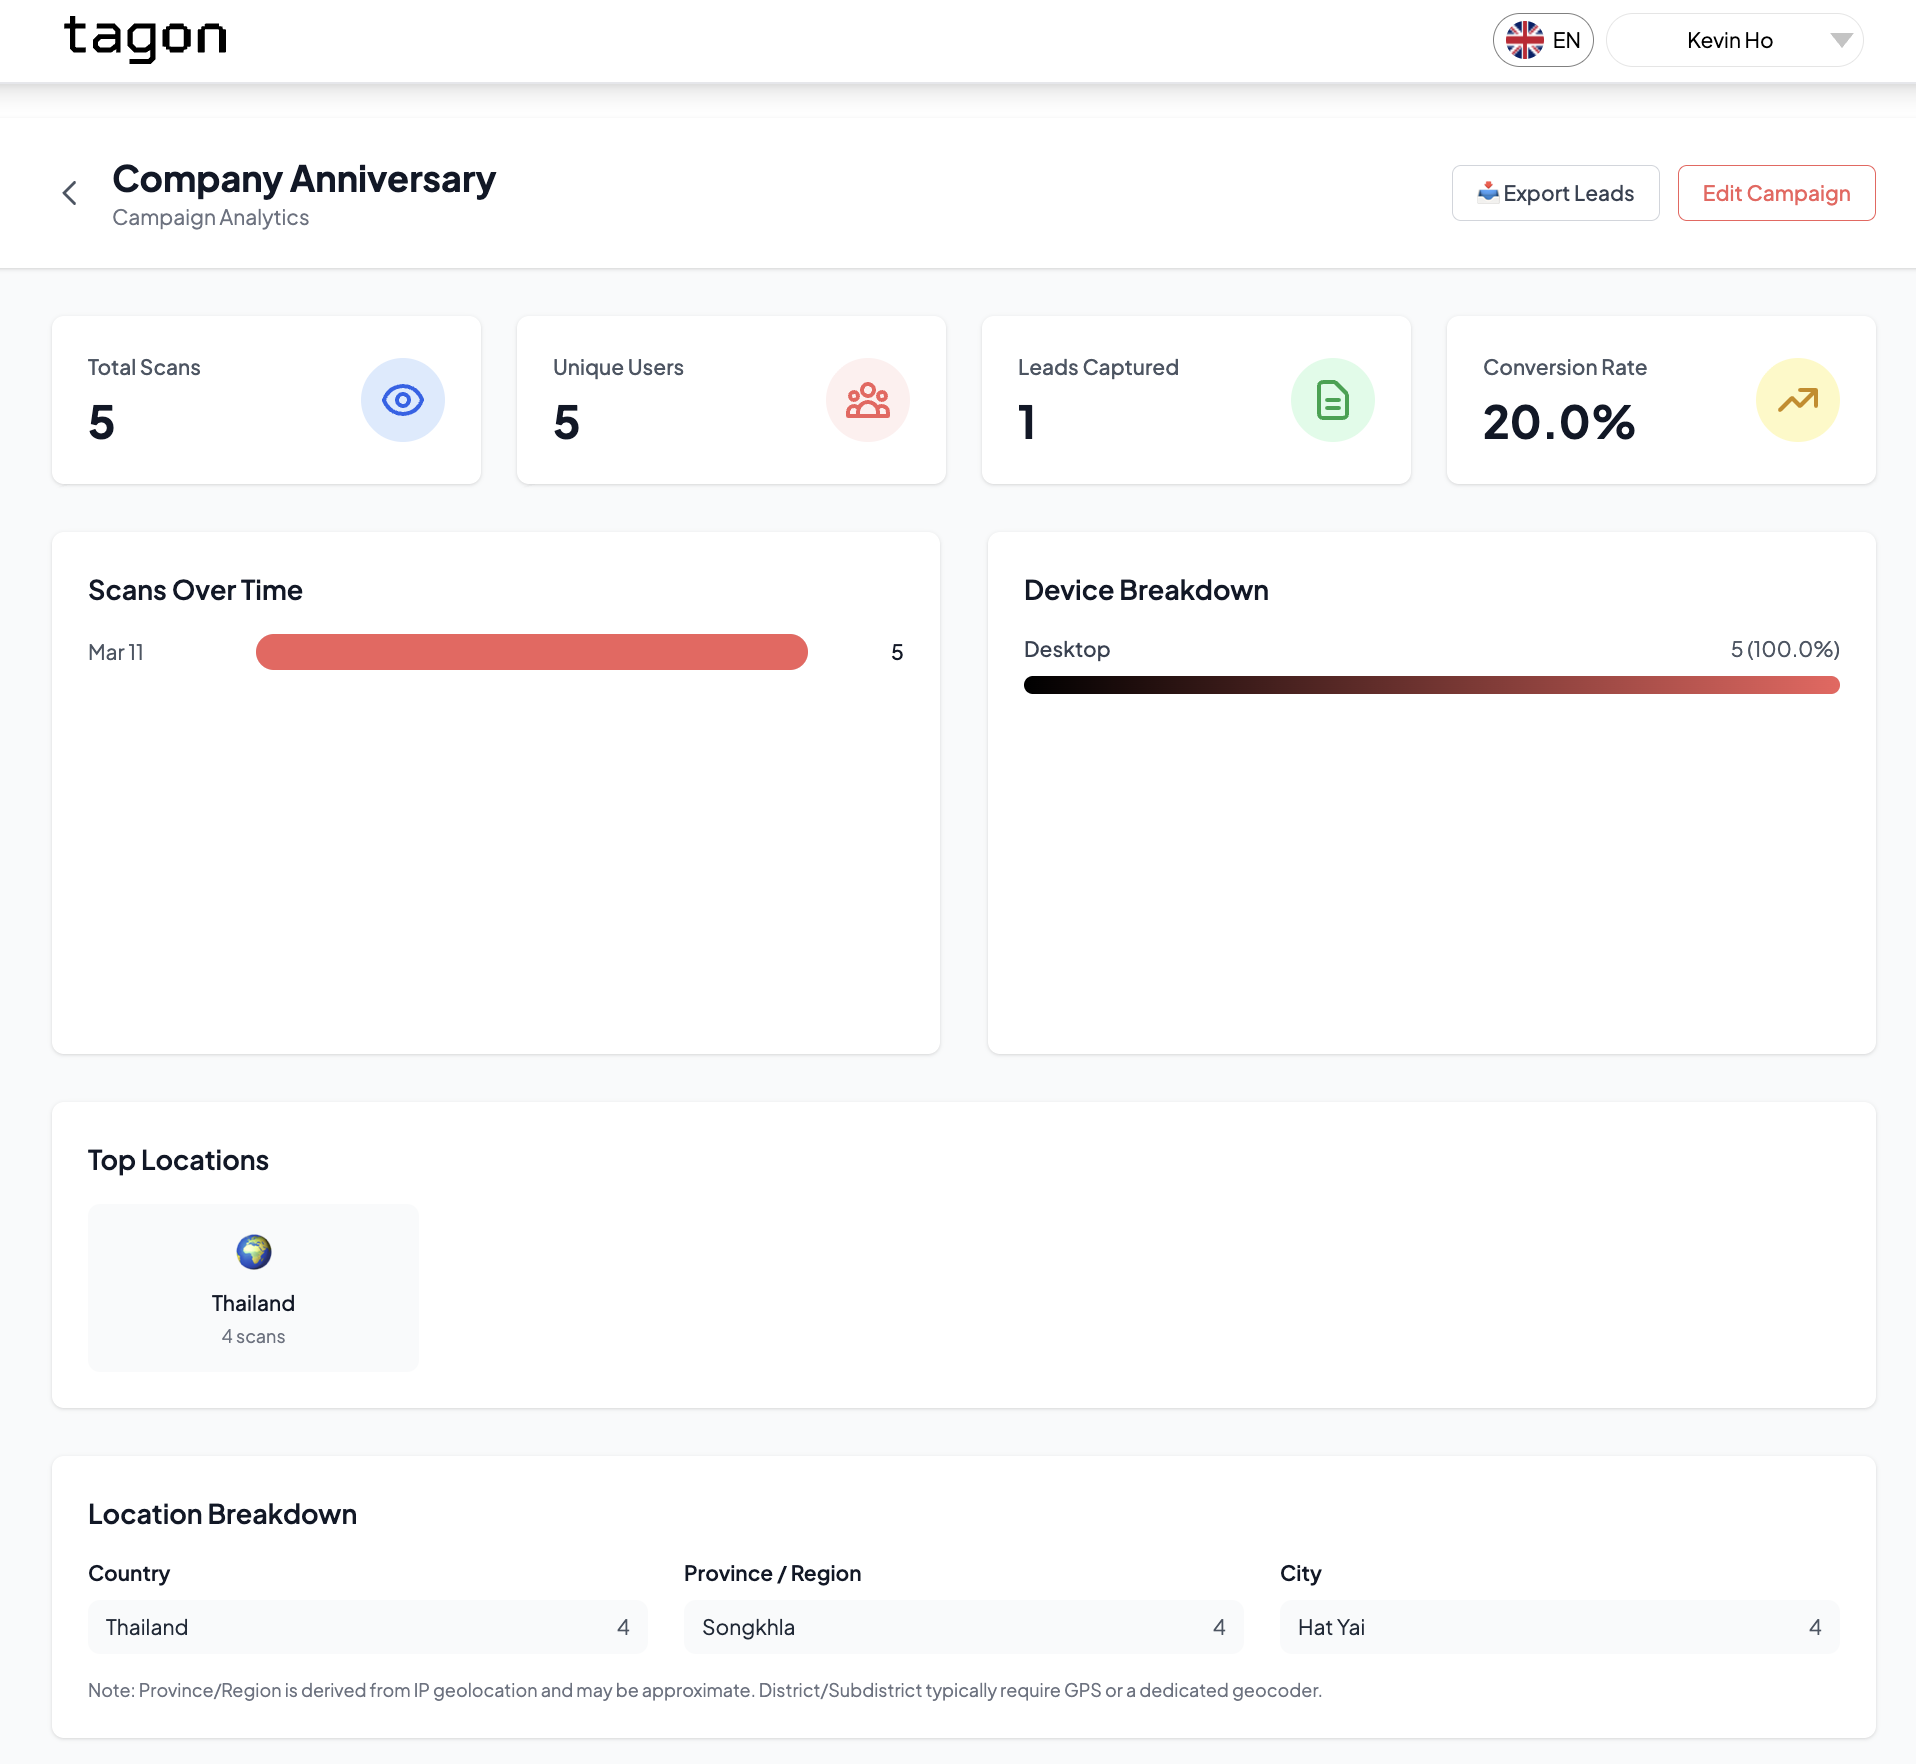This screenshot has width=1916, height=1764.
Task: Click the Total Scans eye icon
Action: [402, 399]
